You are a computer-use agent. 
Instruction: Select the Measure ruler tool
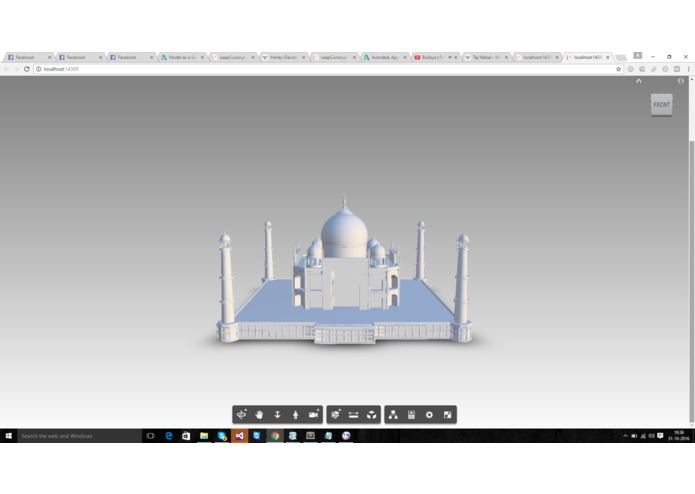[x=354, y=415]
